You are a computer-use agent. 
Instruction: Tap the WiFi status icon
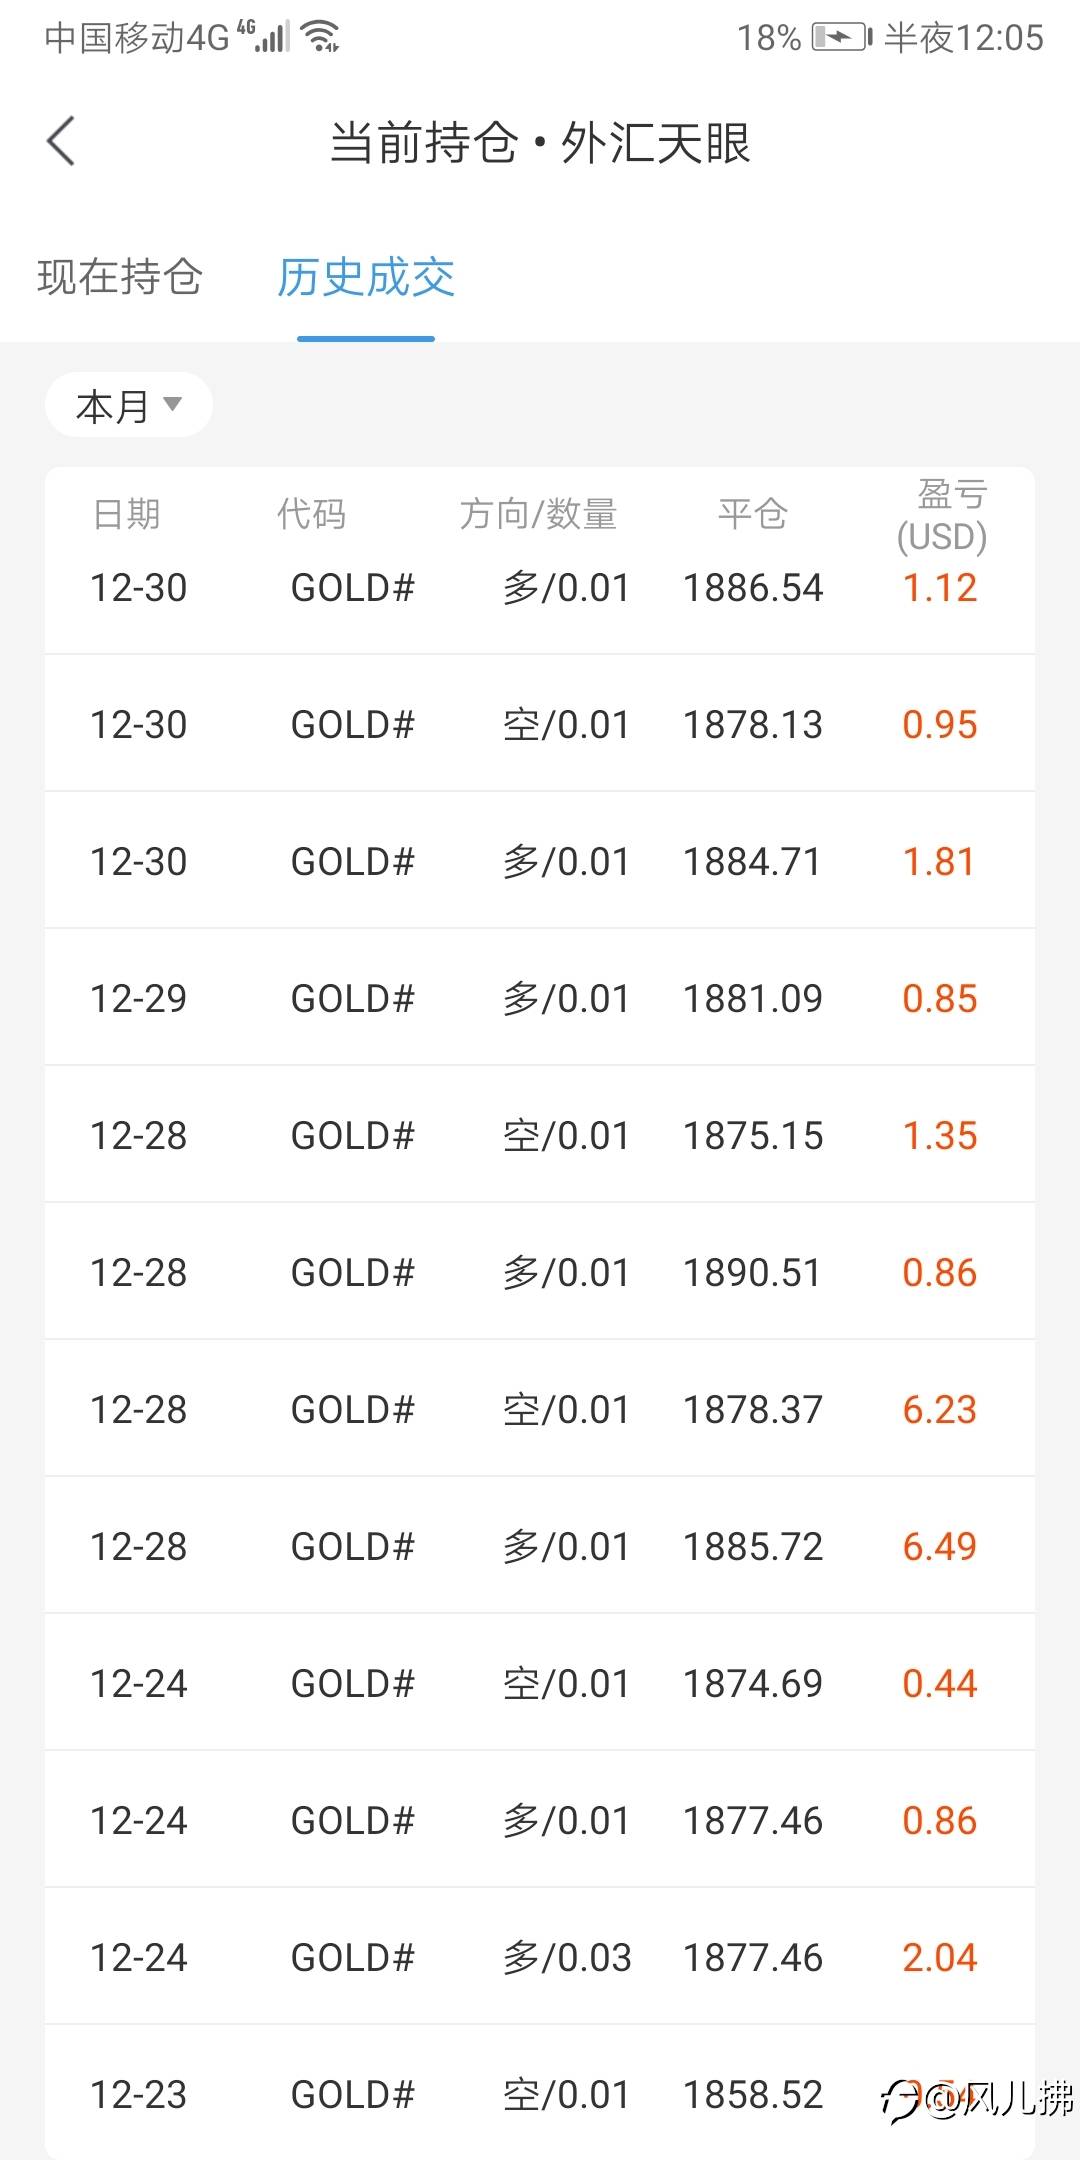click(x=322, y=37)
